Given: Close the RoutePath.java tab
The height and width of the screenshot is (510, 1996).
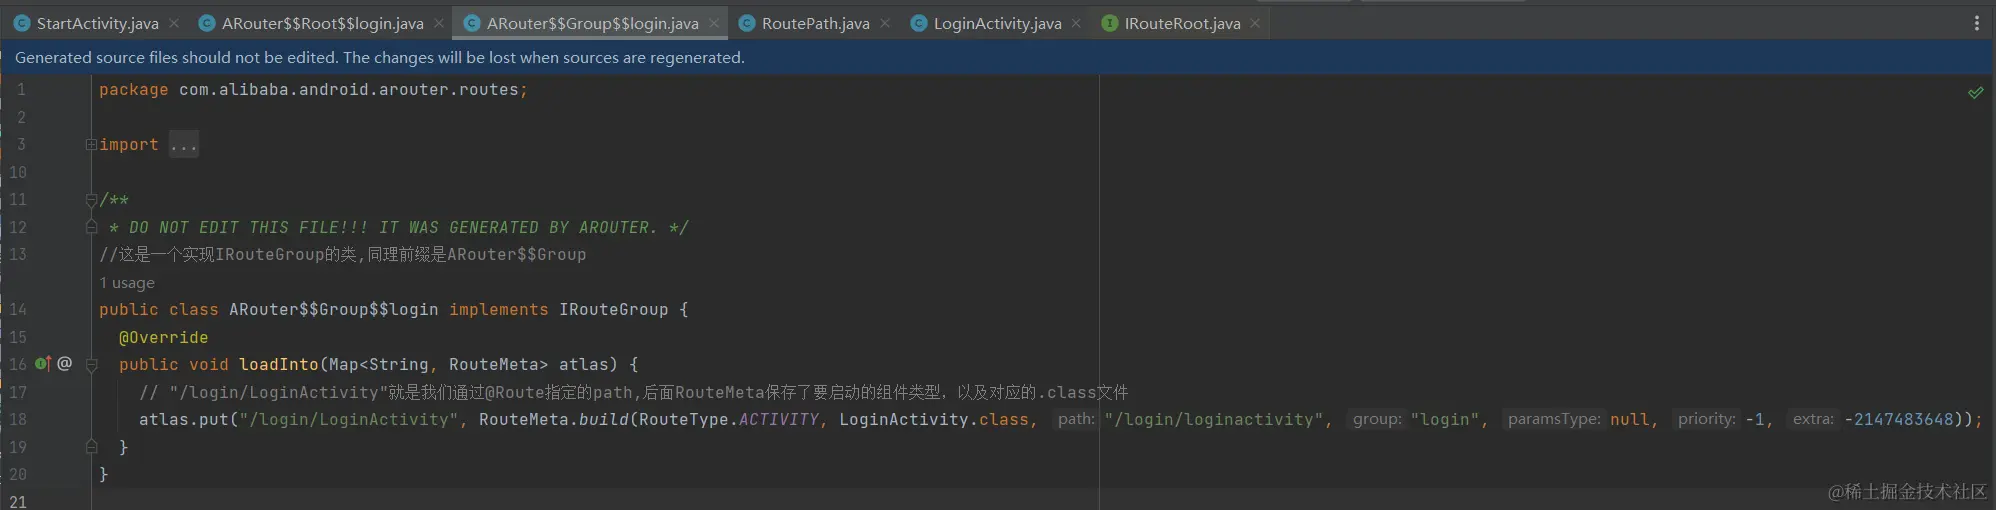Looking at the screenshot, I should [x=885, y=23].
